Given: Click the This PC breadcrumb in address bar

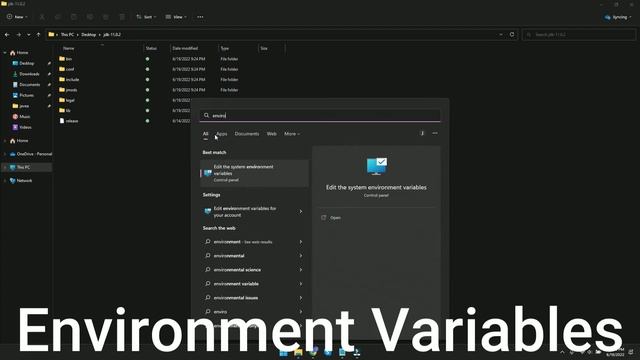Looking at the screenshot, I should point(67,35).
